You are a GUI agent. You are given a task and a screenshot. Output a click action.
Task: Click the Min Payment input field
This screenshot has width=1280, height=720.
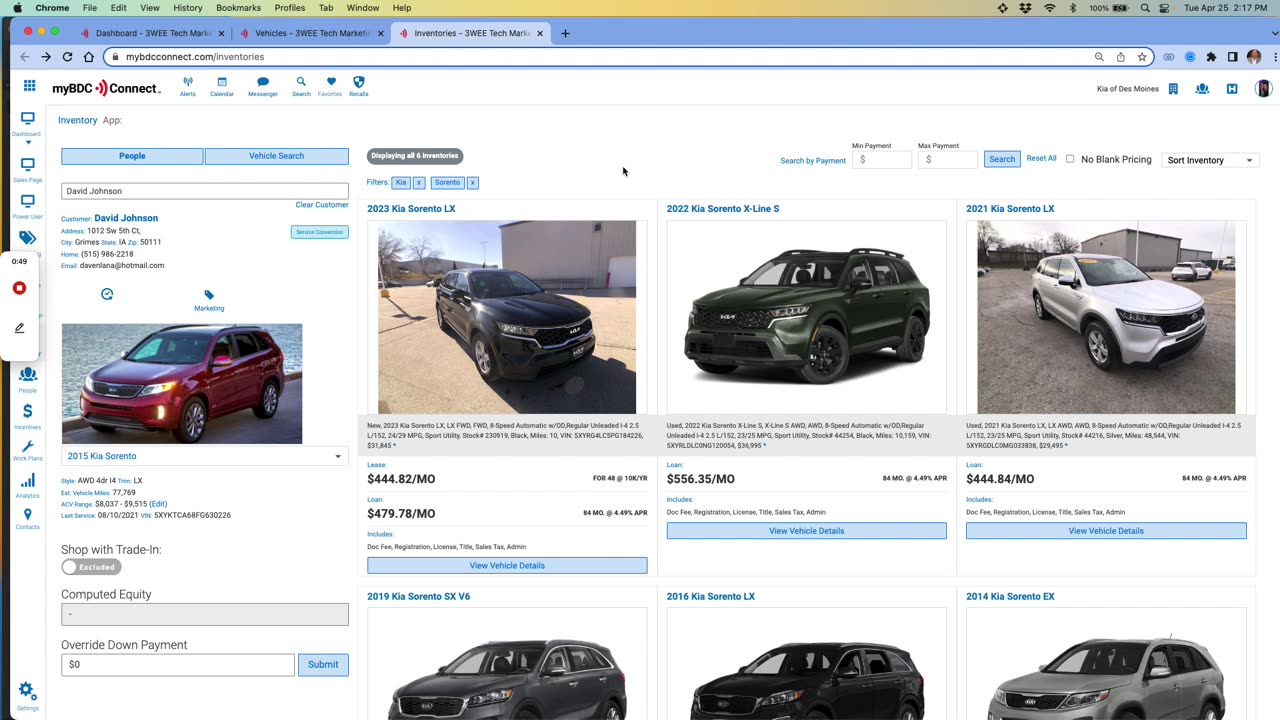coord(882,160)
